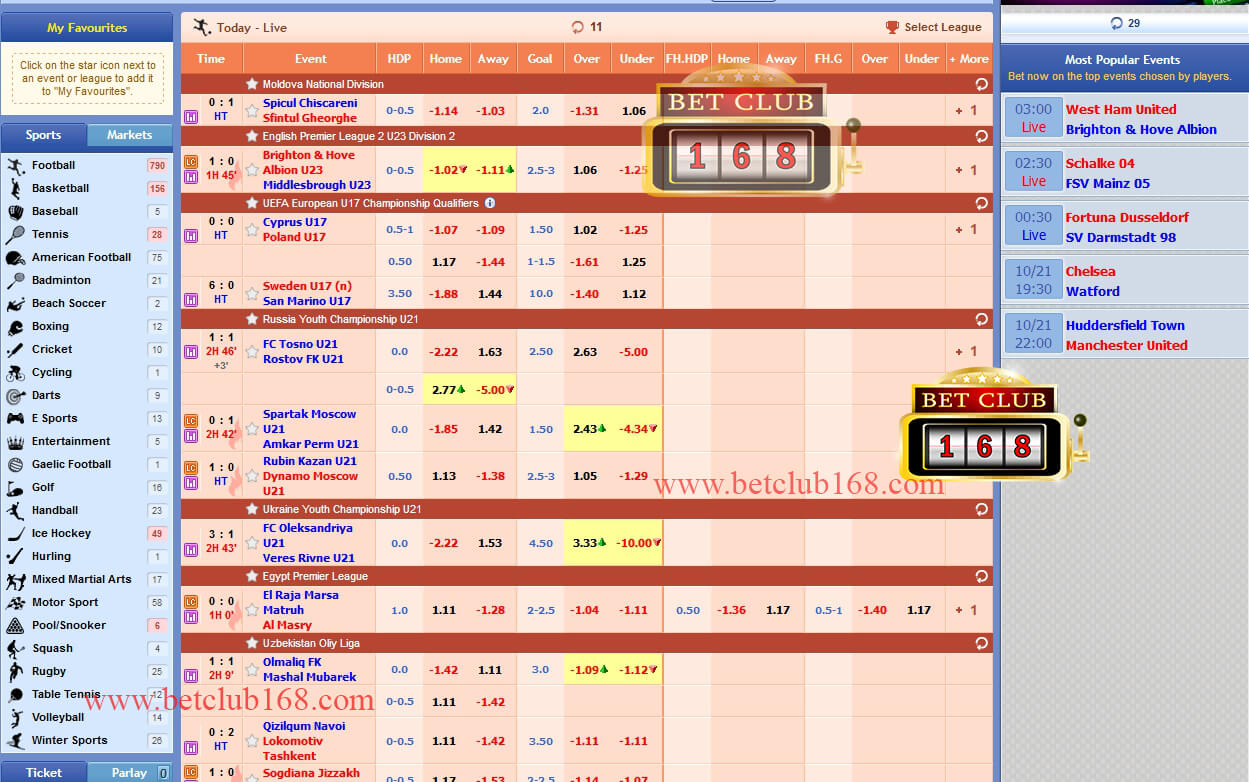Pick home odds 2.77 in FC Tosno second line
Viewport: 1249px width, 782px height.
coord(445,390)
